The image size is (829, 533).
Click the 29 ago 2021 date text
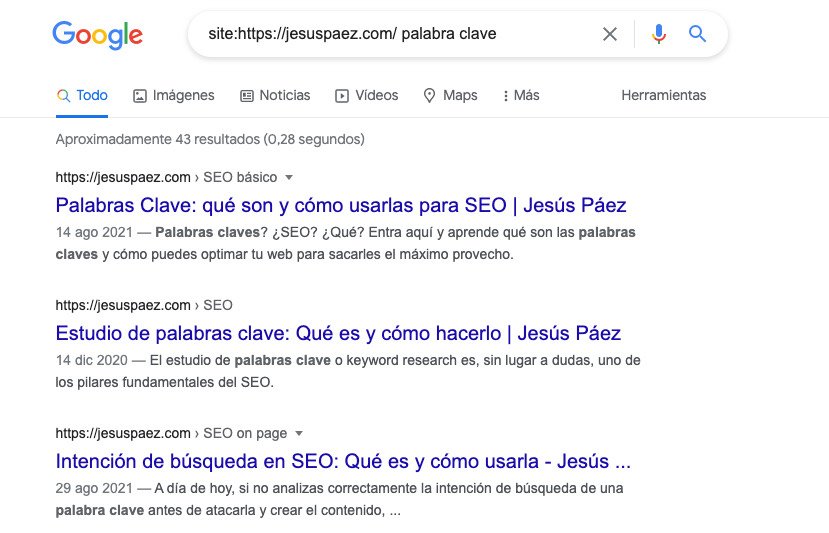coord(94,489)
